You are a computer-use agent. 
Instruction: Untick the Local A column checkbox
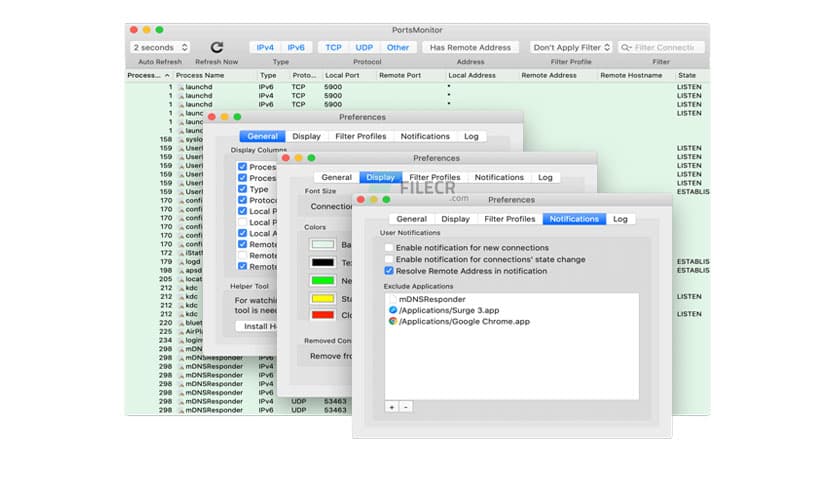pyautogui.click(x=243, y=233)
